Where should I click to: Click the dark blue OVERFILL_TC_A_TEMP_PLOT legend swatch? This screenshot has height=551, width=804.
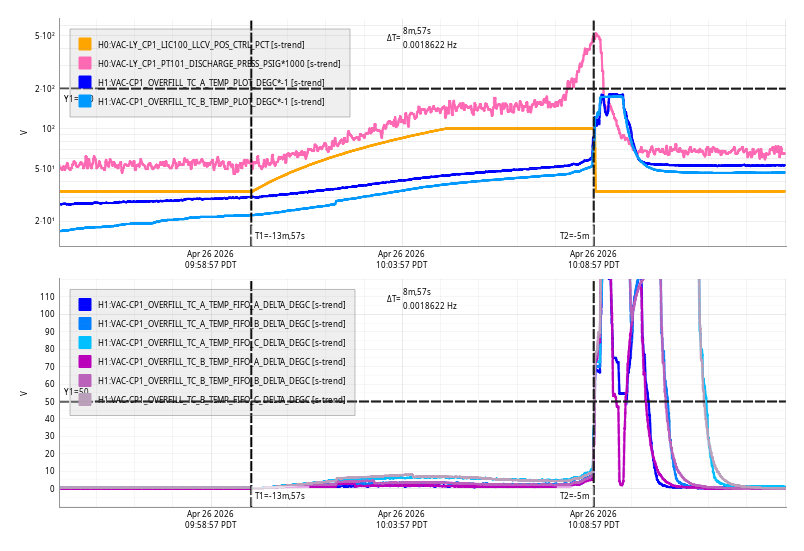pos(85,82)
